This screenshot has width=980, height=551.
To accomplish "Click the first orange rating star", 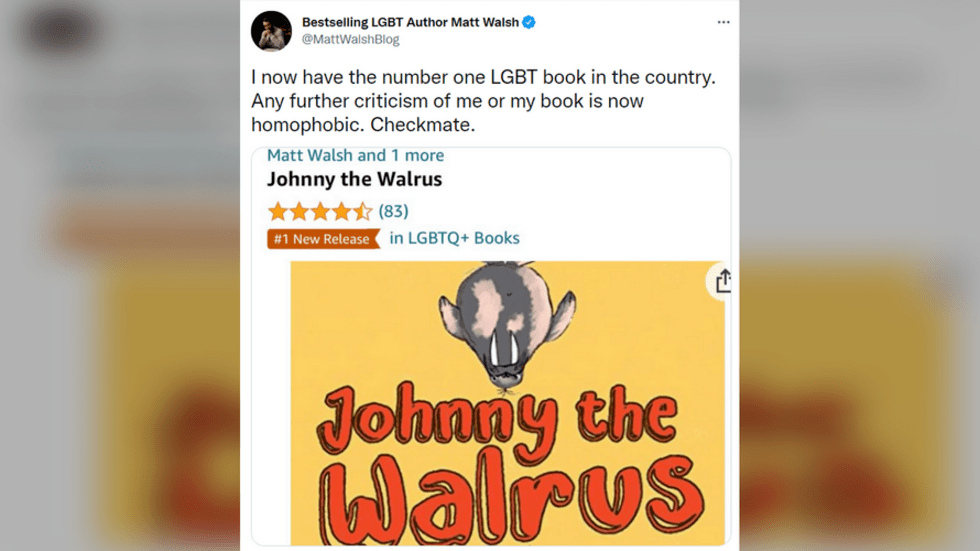I will [x=278, y=212].
